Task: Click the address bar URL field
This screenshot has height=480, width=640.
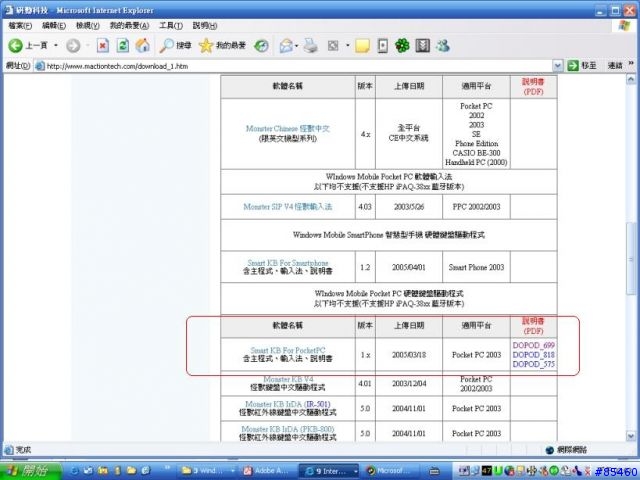Action: (293, 66)
